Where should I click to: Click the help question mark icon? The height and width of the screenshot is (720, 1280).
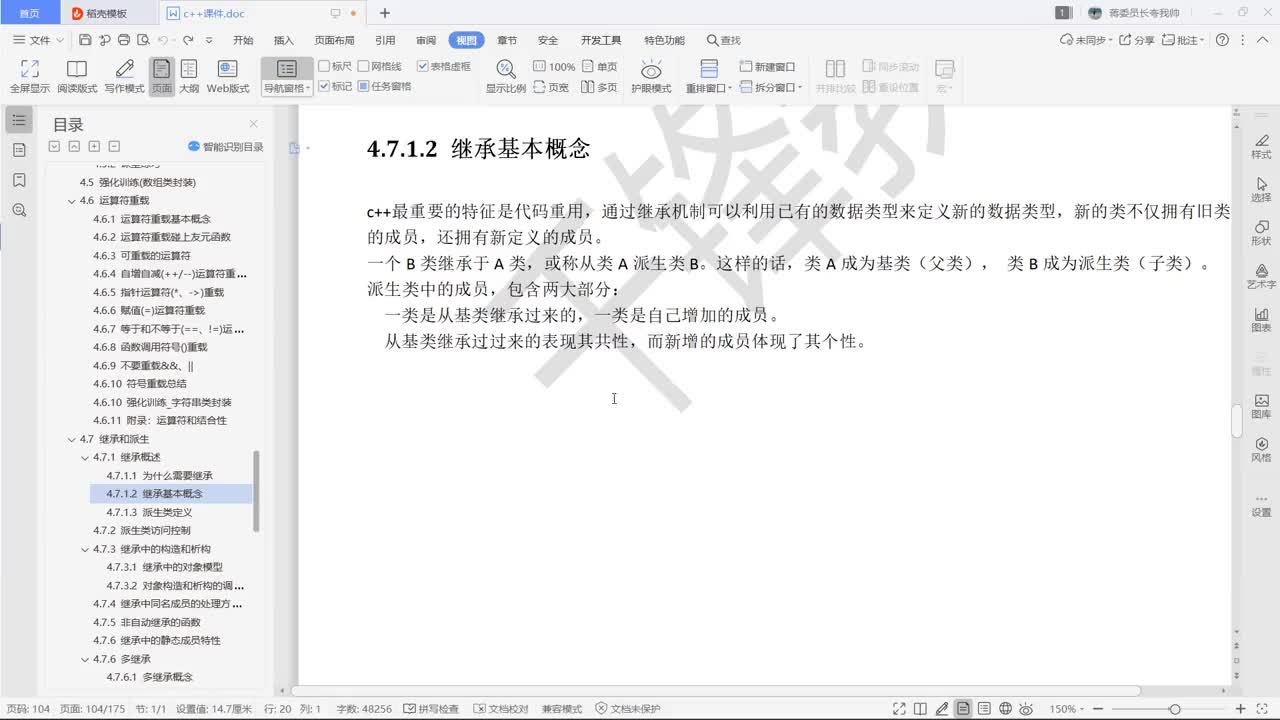coord(1222,40)
